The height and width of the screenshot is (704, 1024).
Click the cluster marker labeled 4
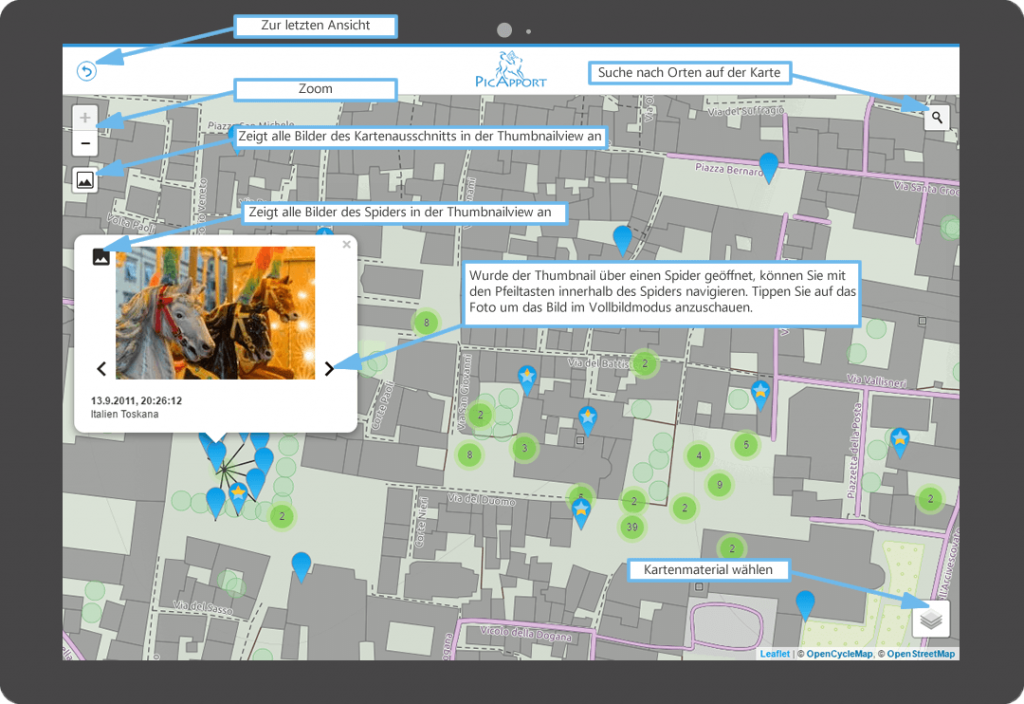point(699,456)
